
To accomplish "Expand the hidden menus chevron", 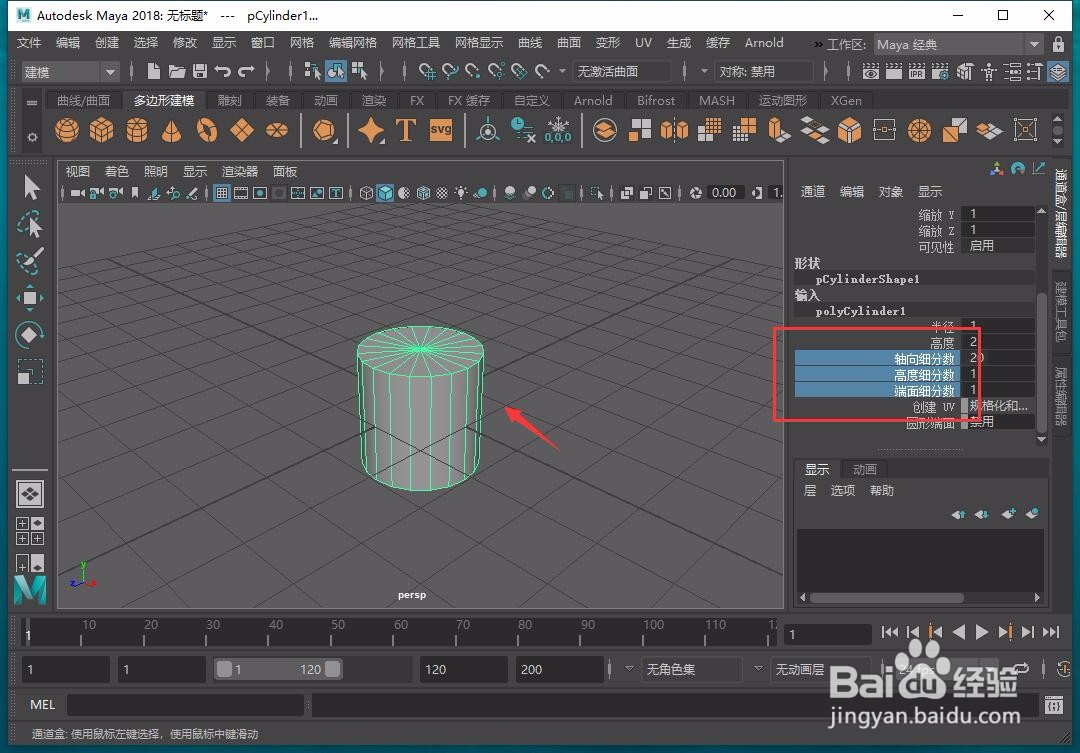I will [818, 44].
